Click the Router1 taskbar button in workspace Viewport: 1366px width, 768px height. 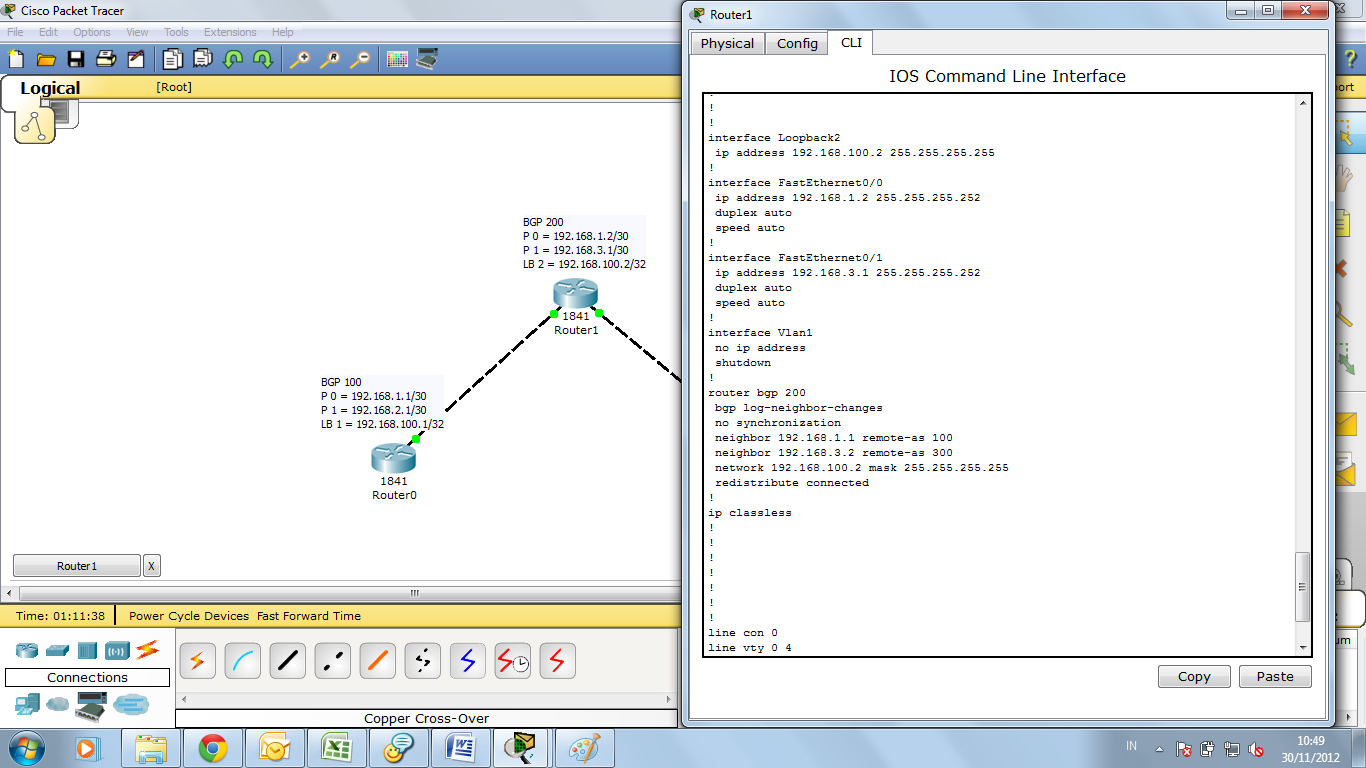click(x=77, y=566)
